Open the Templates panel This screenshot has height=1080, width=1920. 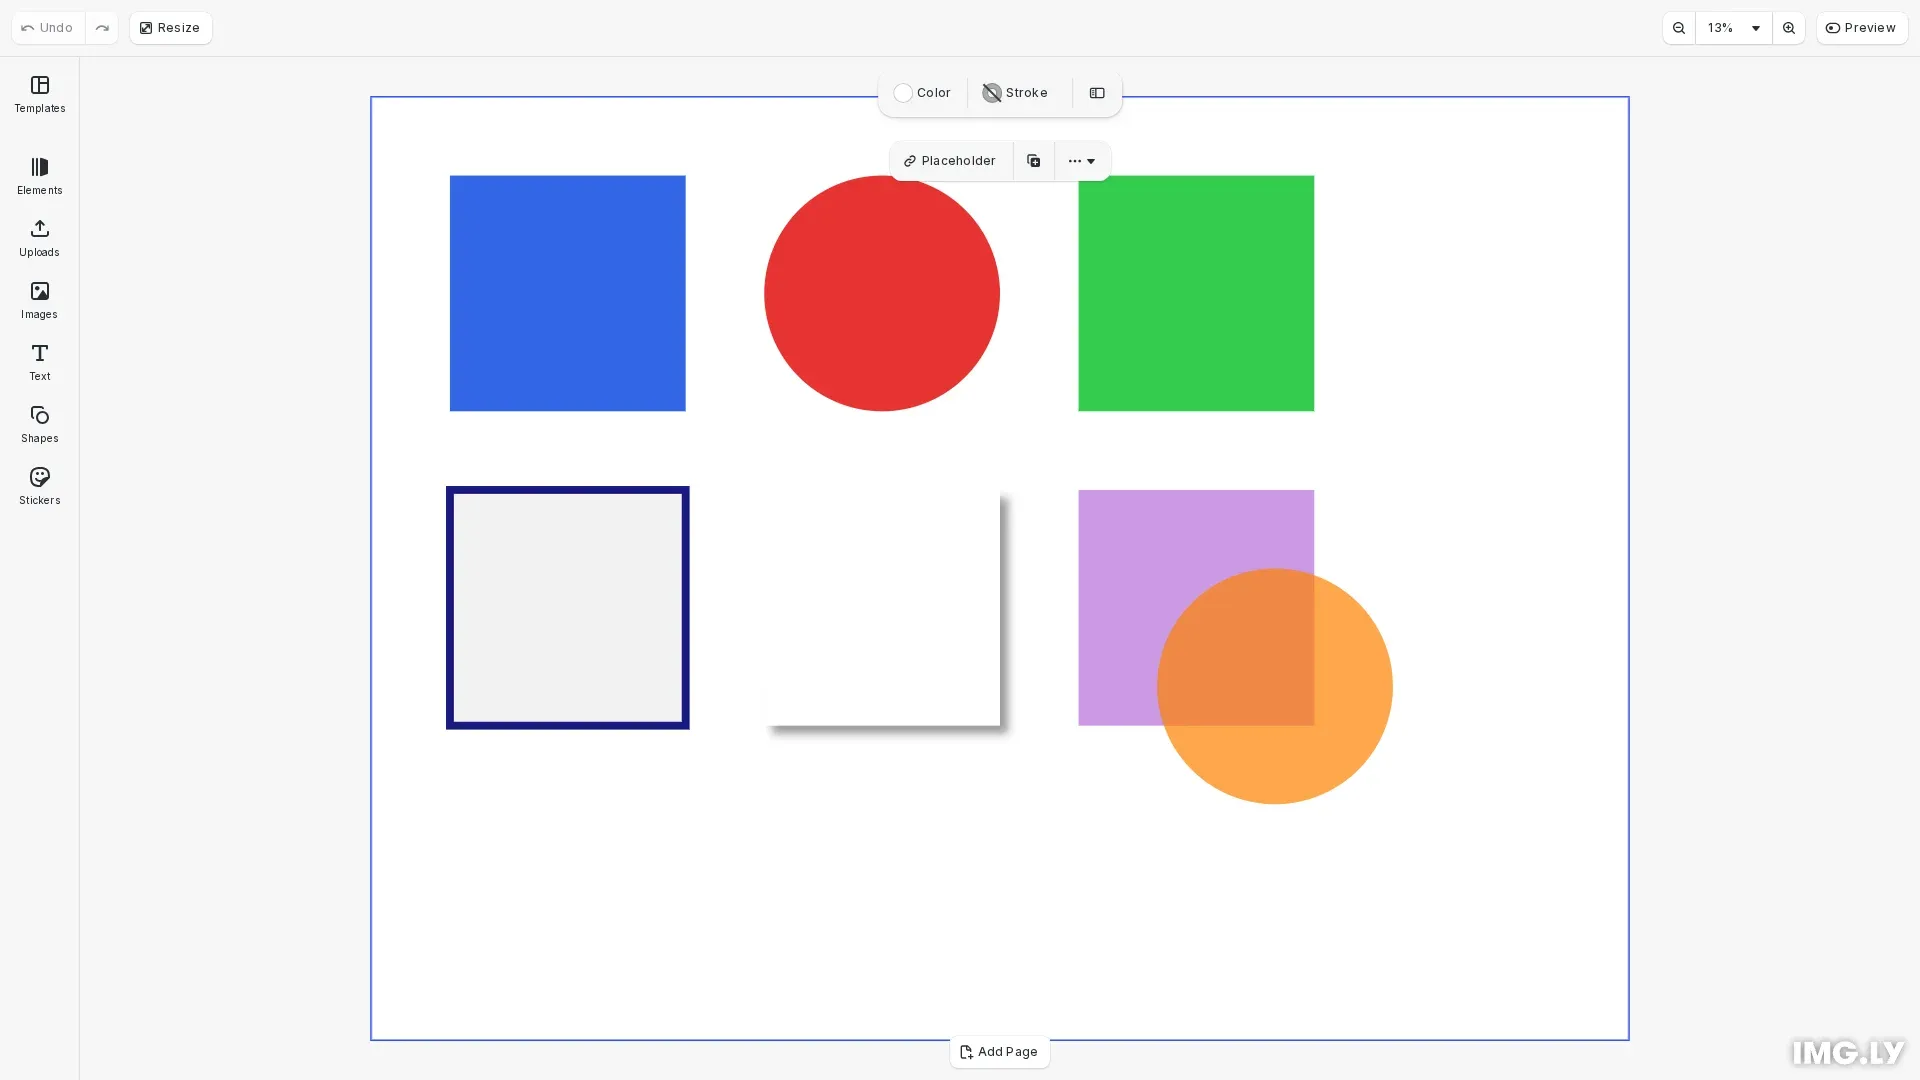coord(39,95)
